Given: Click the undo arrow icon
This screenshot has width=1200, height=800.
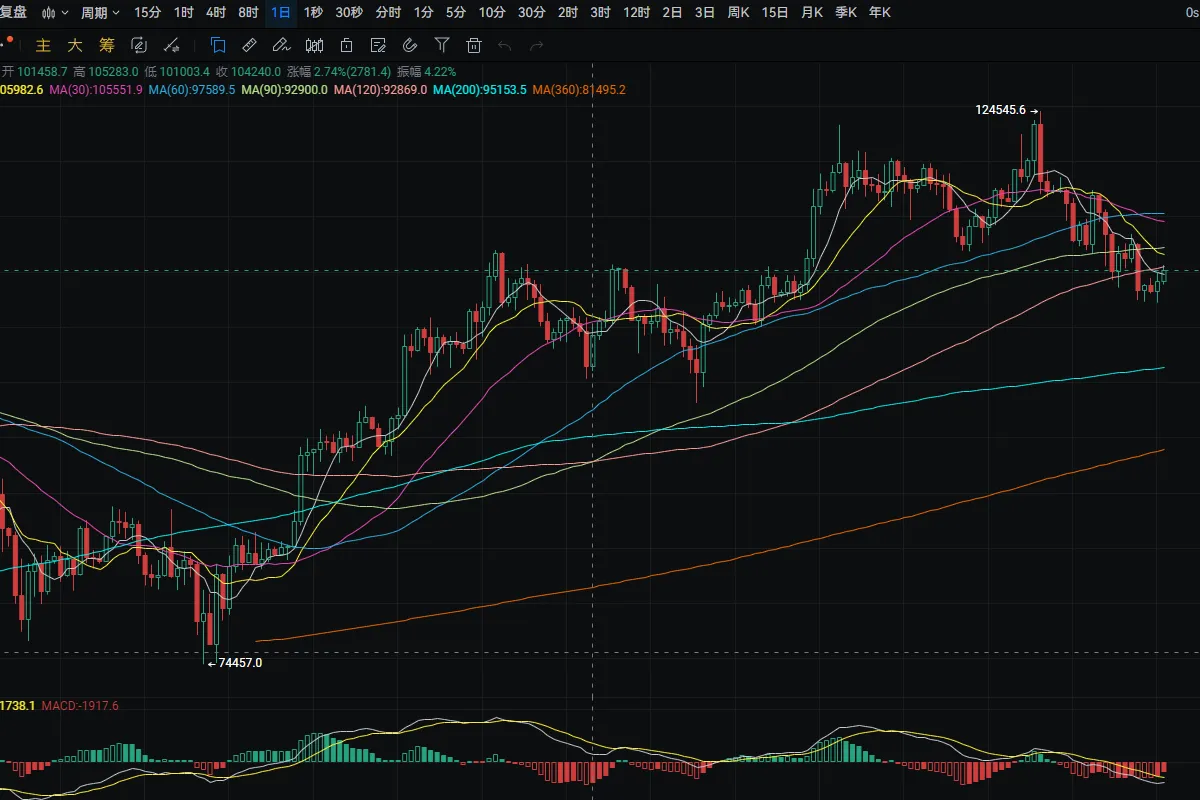Looking at the screenshot, I should [x=505, y=46].
